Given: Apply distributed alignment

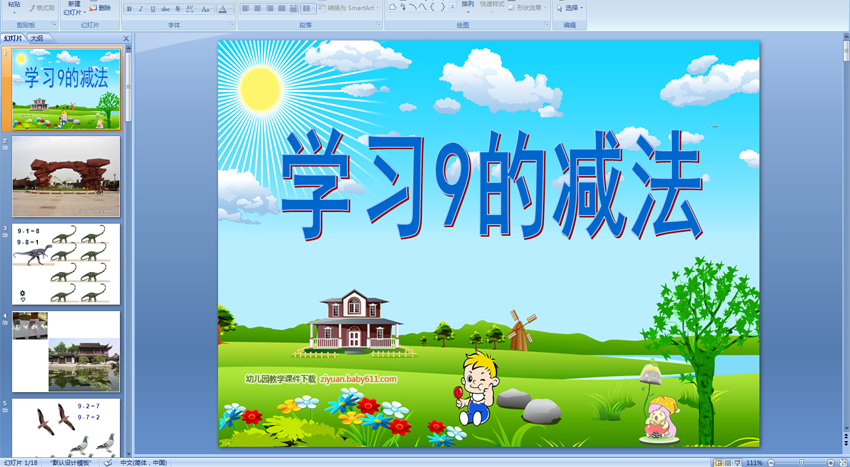Looking at the screenshot, I should point(293,9).
